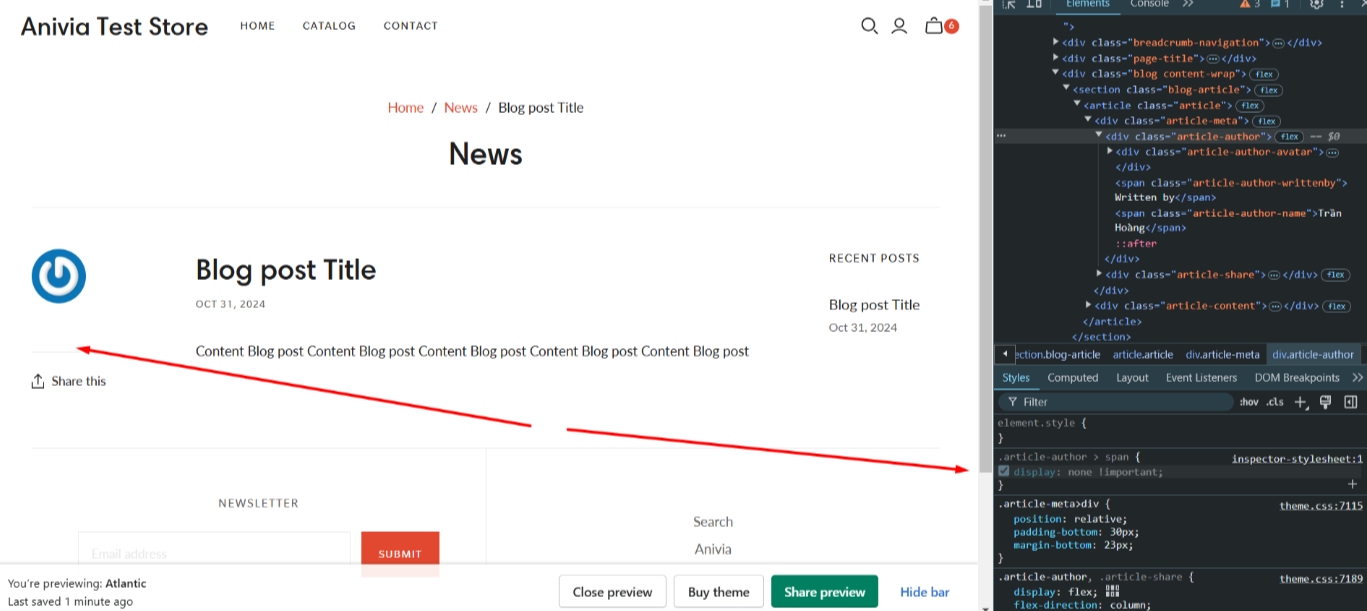The width and height of the screenshot is (1367, 611).
Task: Select the Styles tab
Action: (x=1016, y=378)
